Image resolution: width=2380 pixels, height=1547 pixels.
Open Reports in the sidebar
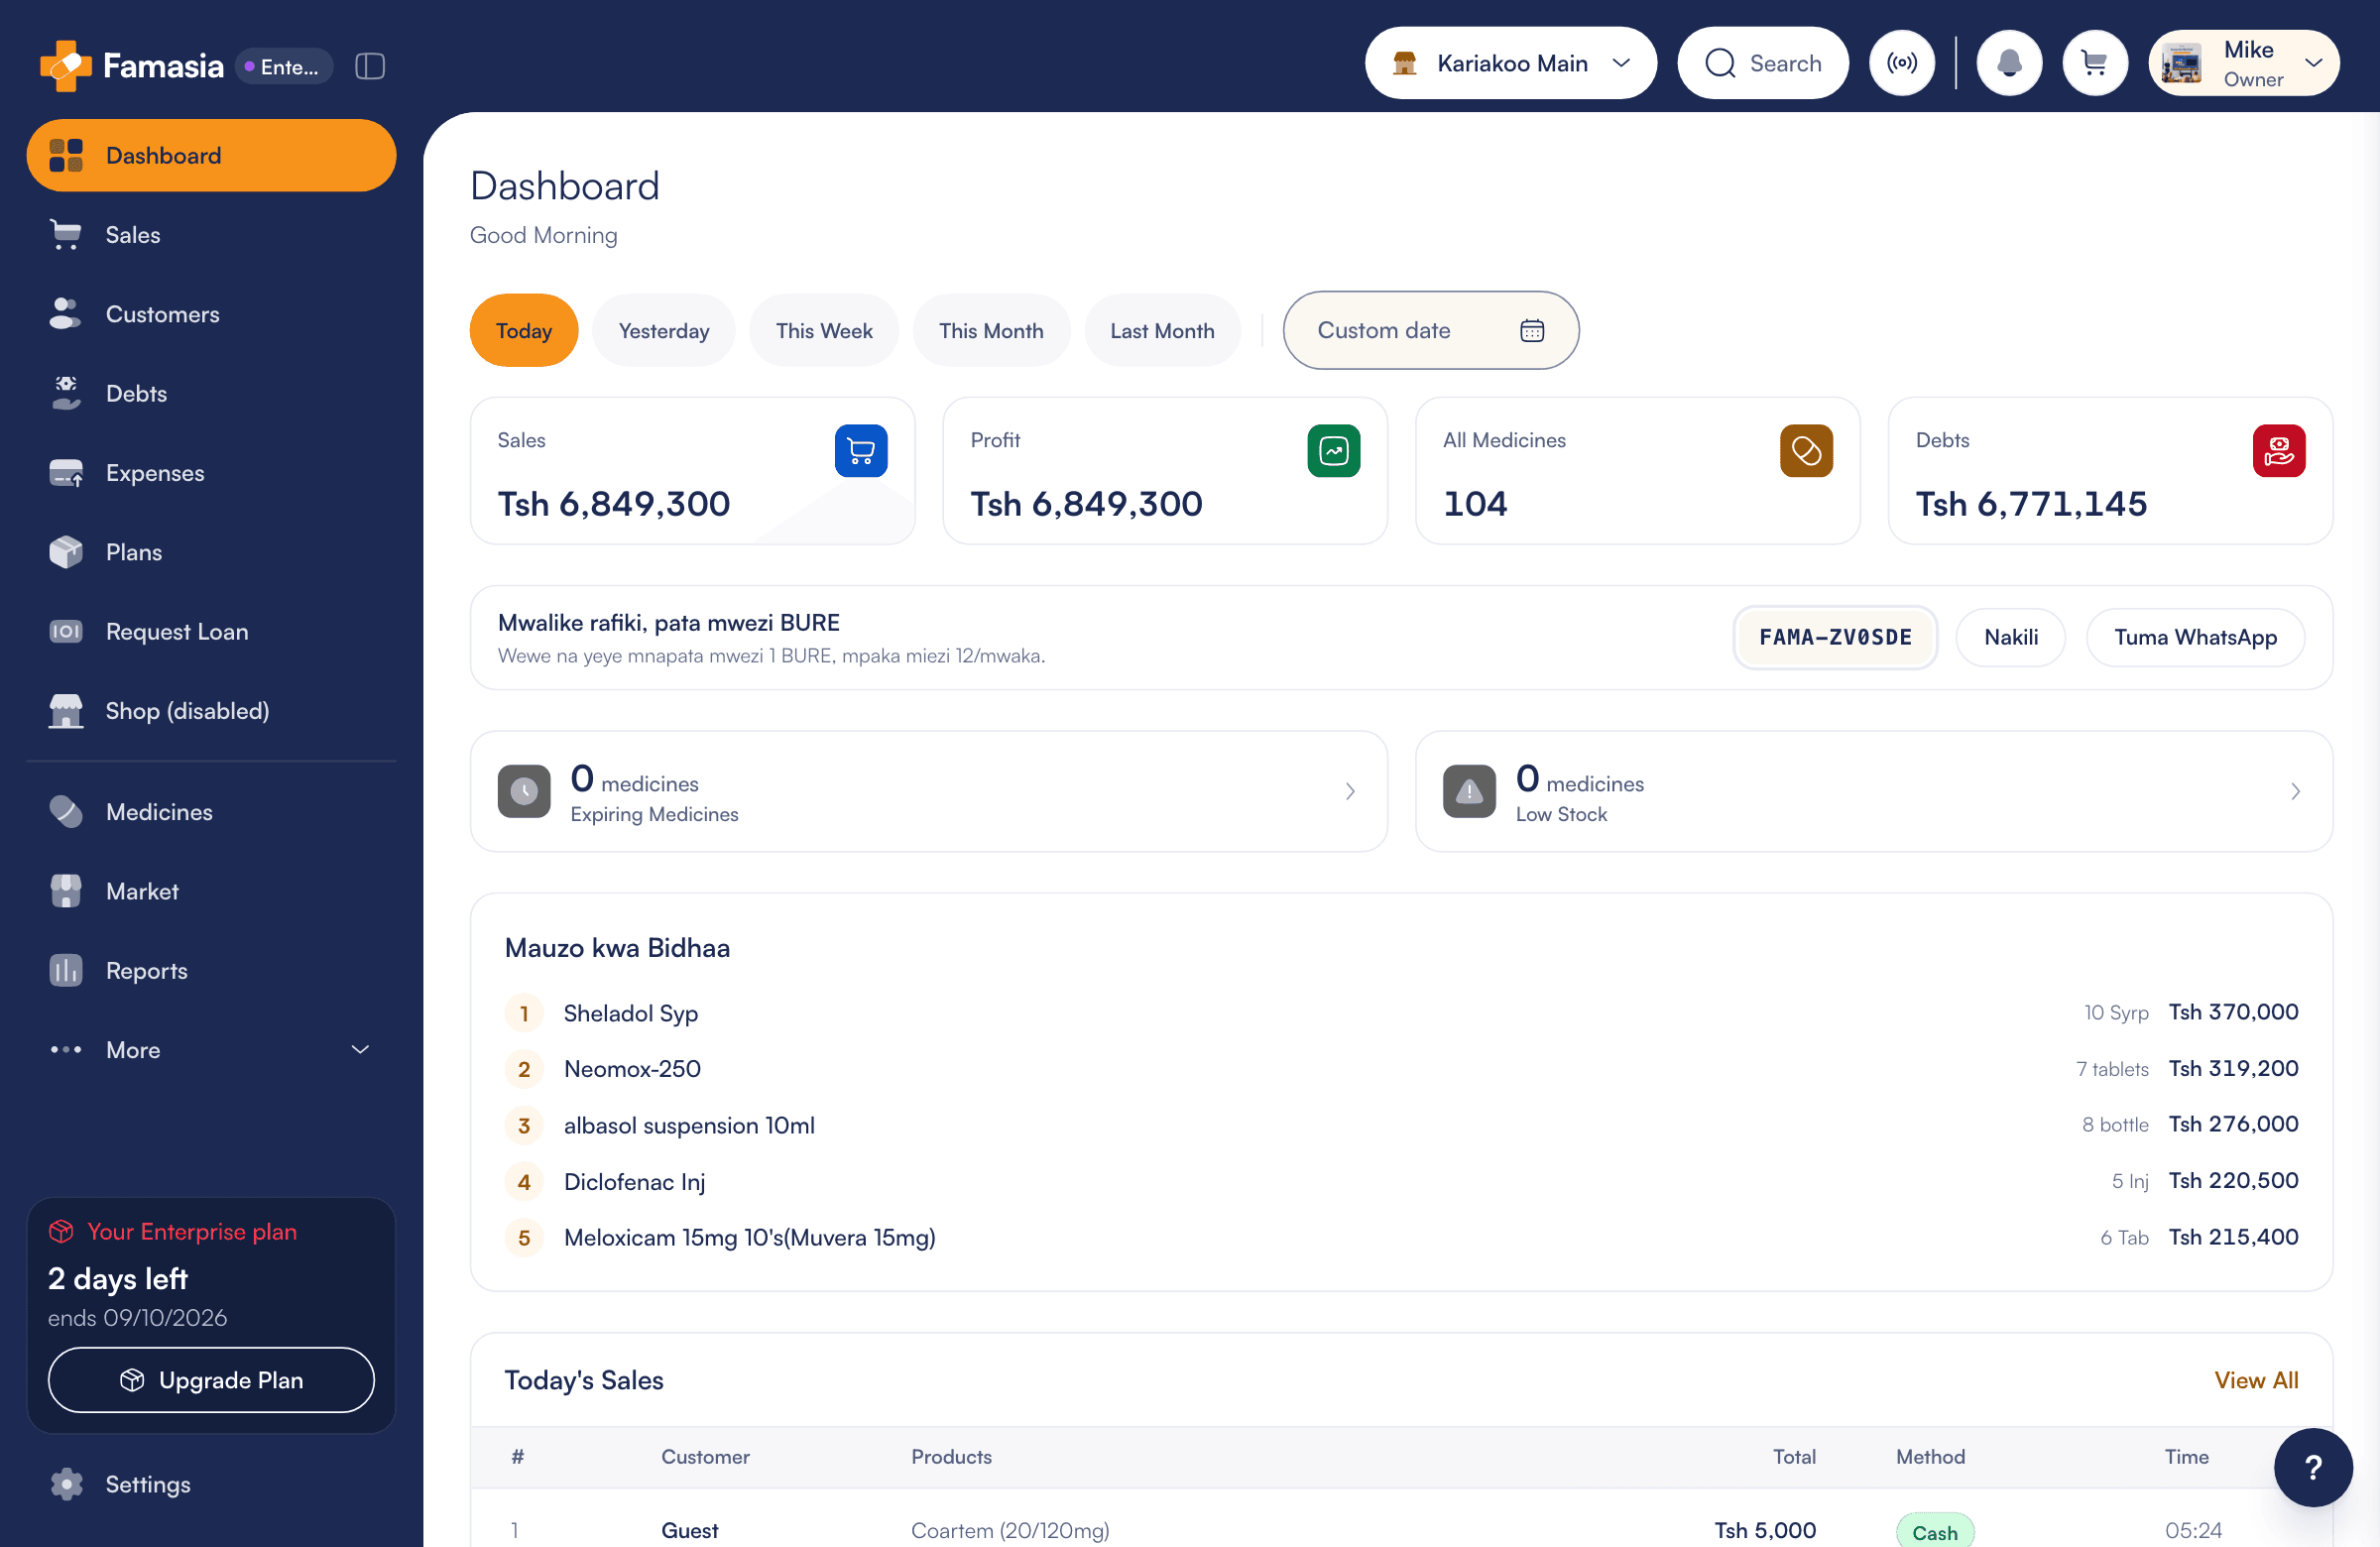(x=211, y=970)
